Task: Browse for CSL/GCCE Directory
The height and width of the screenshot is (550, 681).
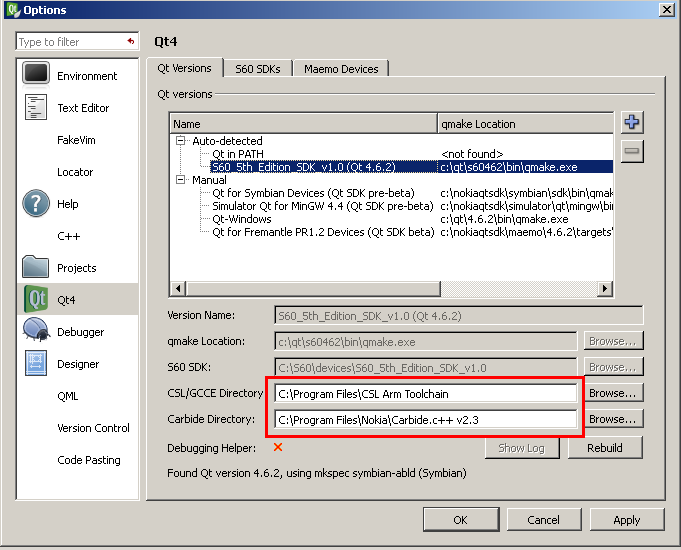Action: pyautogui.click(x=613, y=393)
